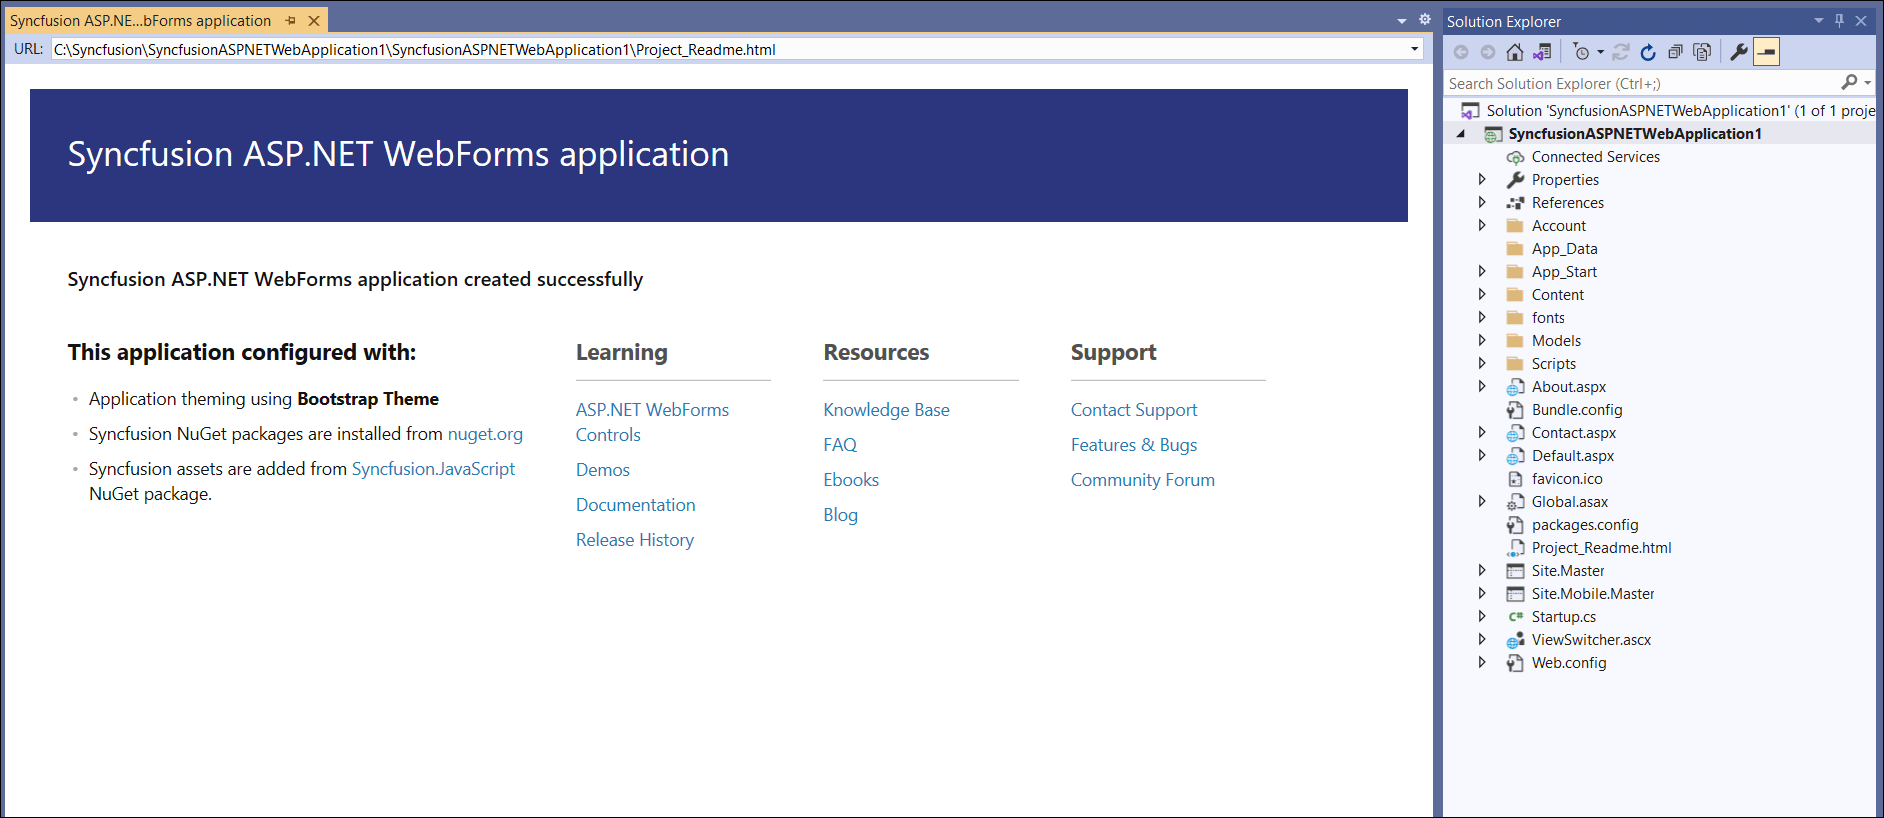
Task: Focus the Search Solution Explorer field
Action: [x=1642, y=83]
